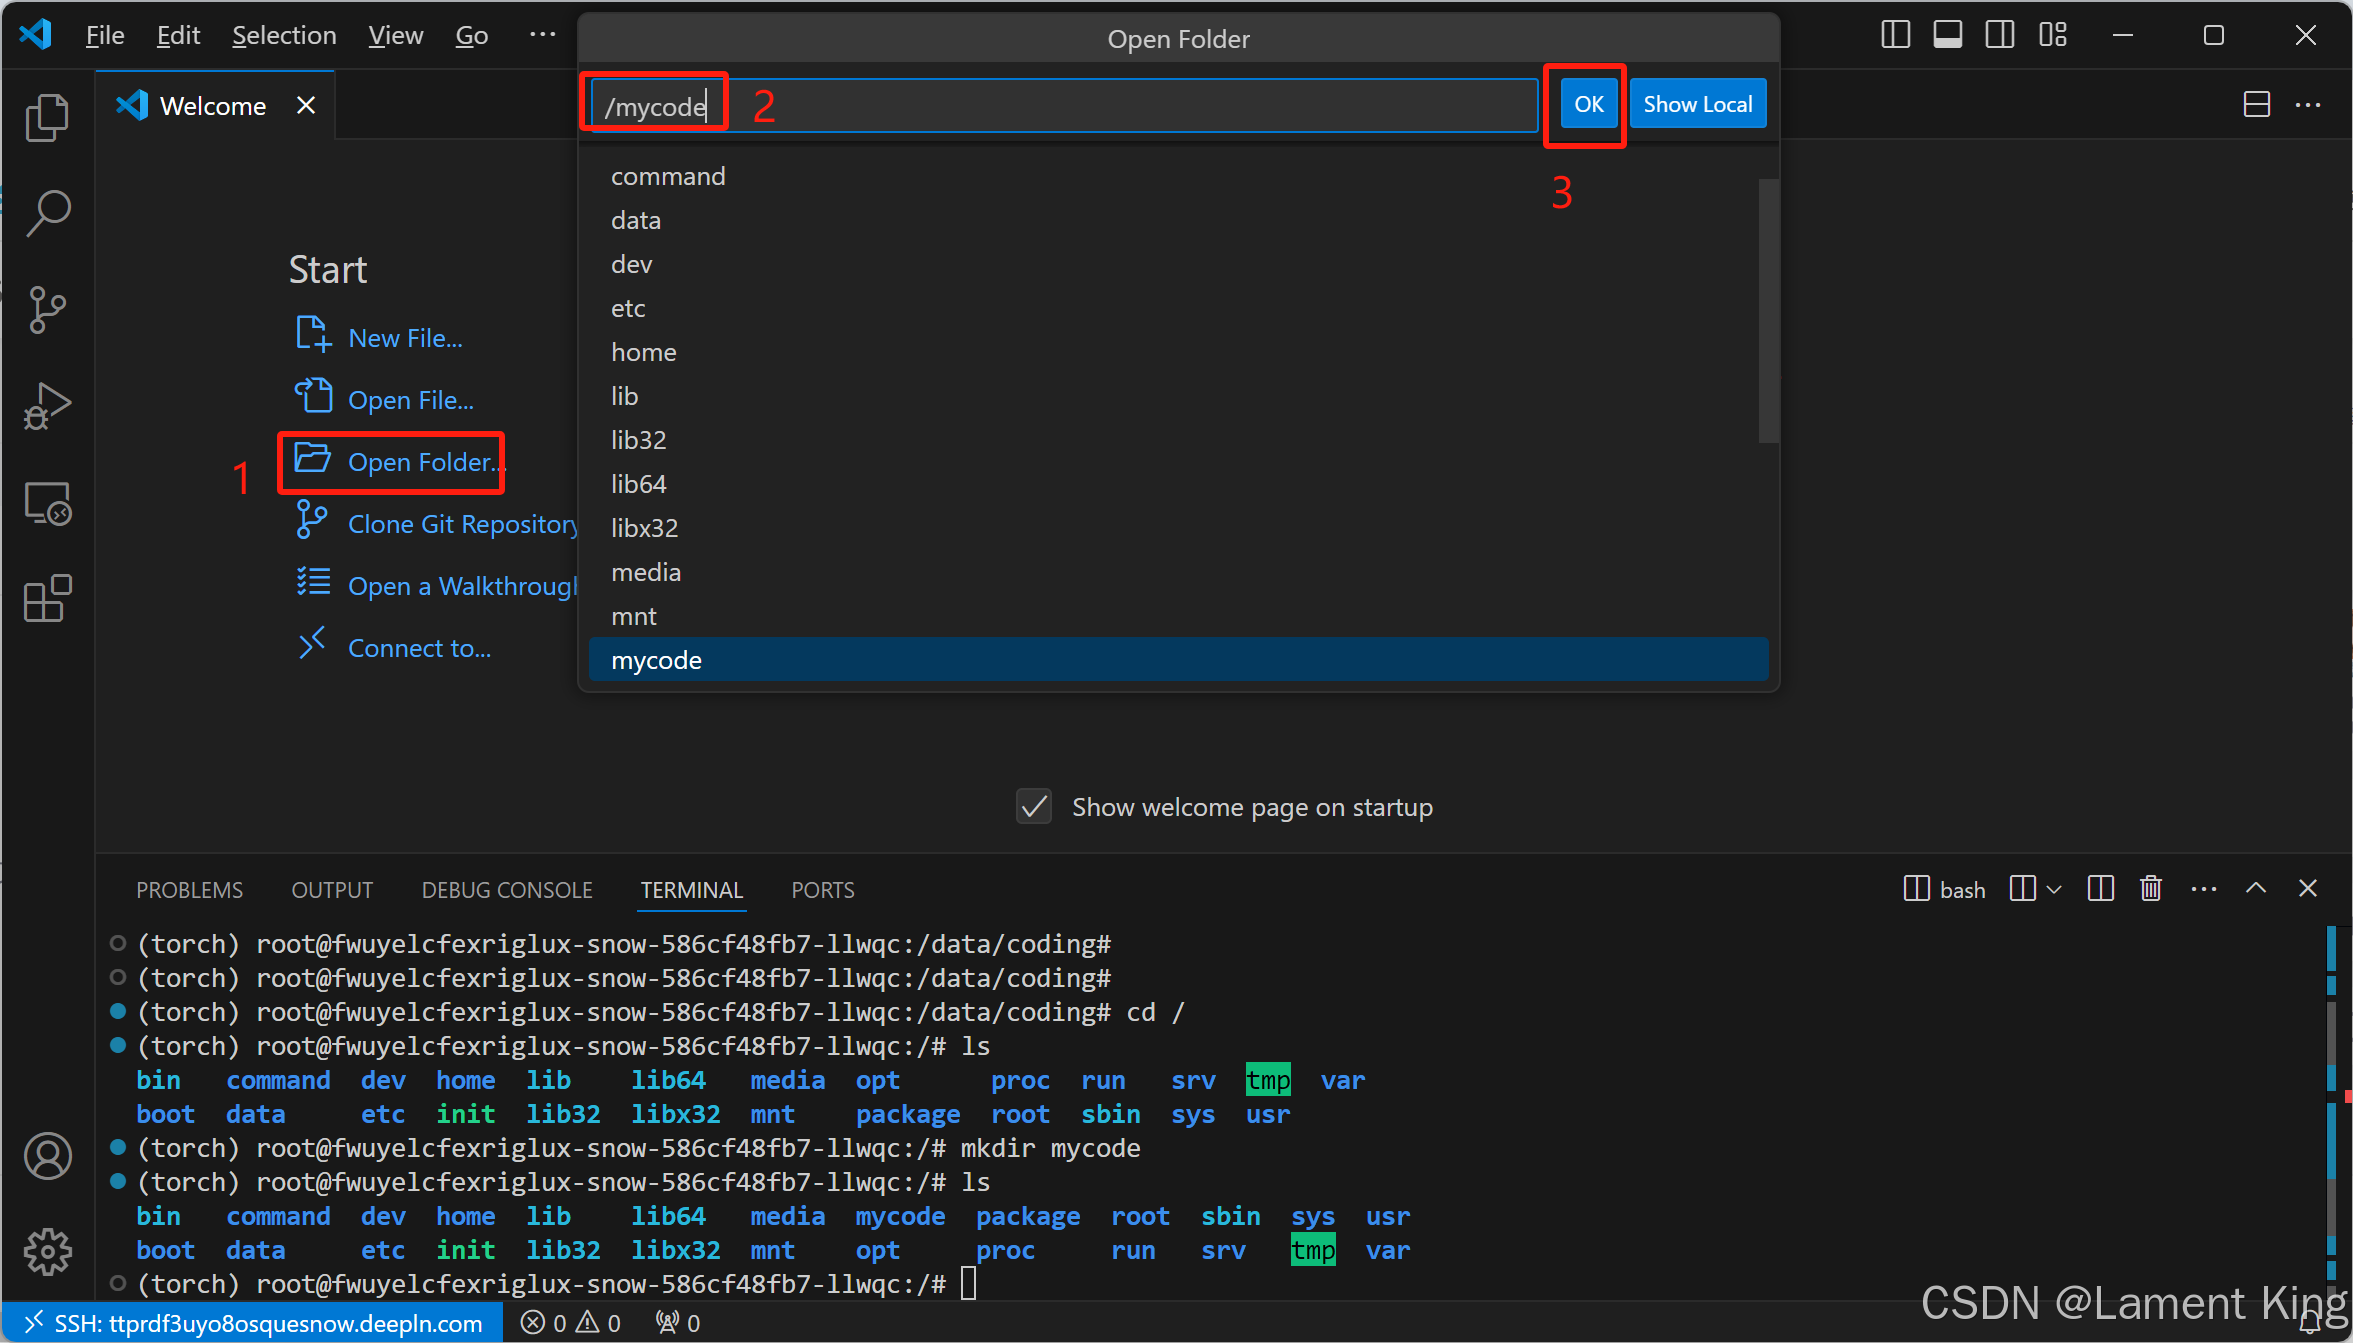Image resolution: width=2353 pixels, height=1343 pixels.
Task: Switch to the DEBUG CONSOLE tab
Action: coord(507,890)
